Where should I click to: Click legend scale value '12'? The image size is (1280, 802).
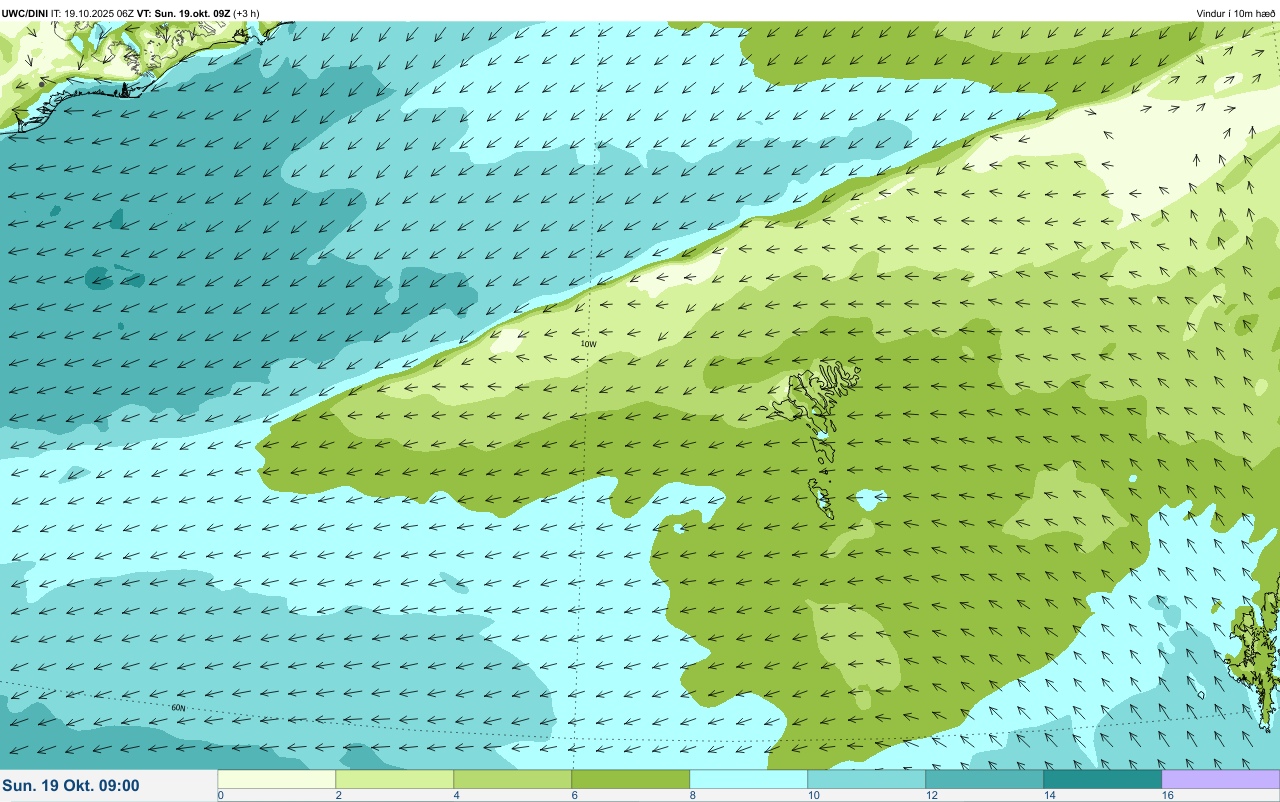(931, 795)
